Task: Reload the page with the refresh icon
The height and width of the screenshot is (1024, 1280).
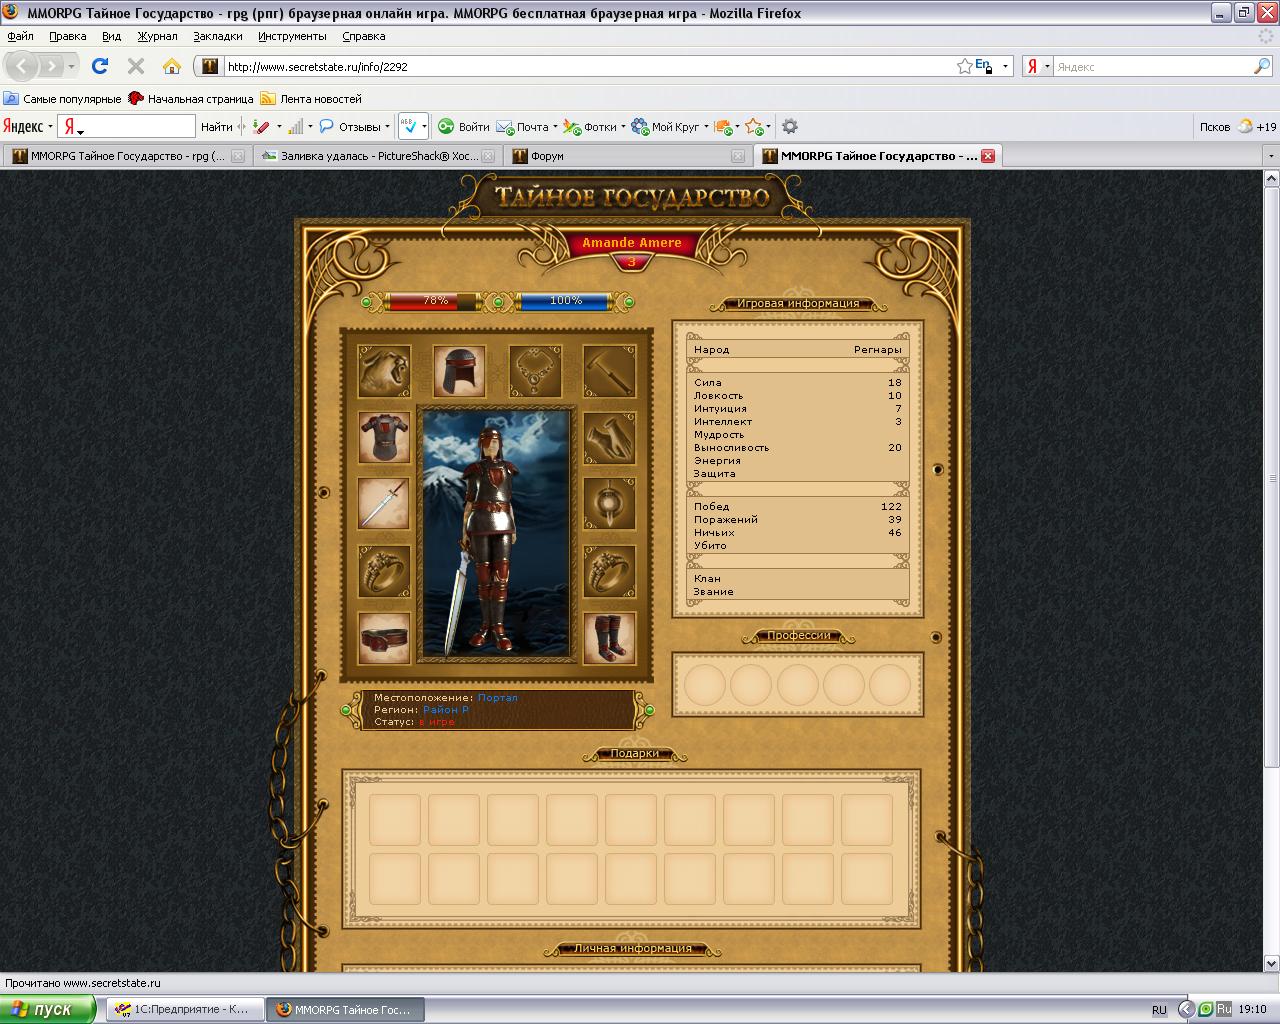Action: point(100,66)
